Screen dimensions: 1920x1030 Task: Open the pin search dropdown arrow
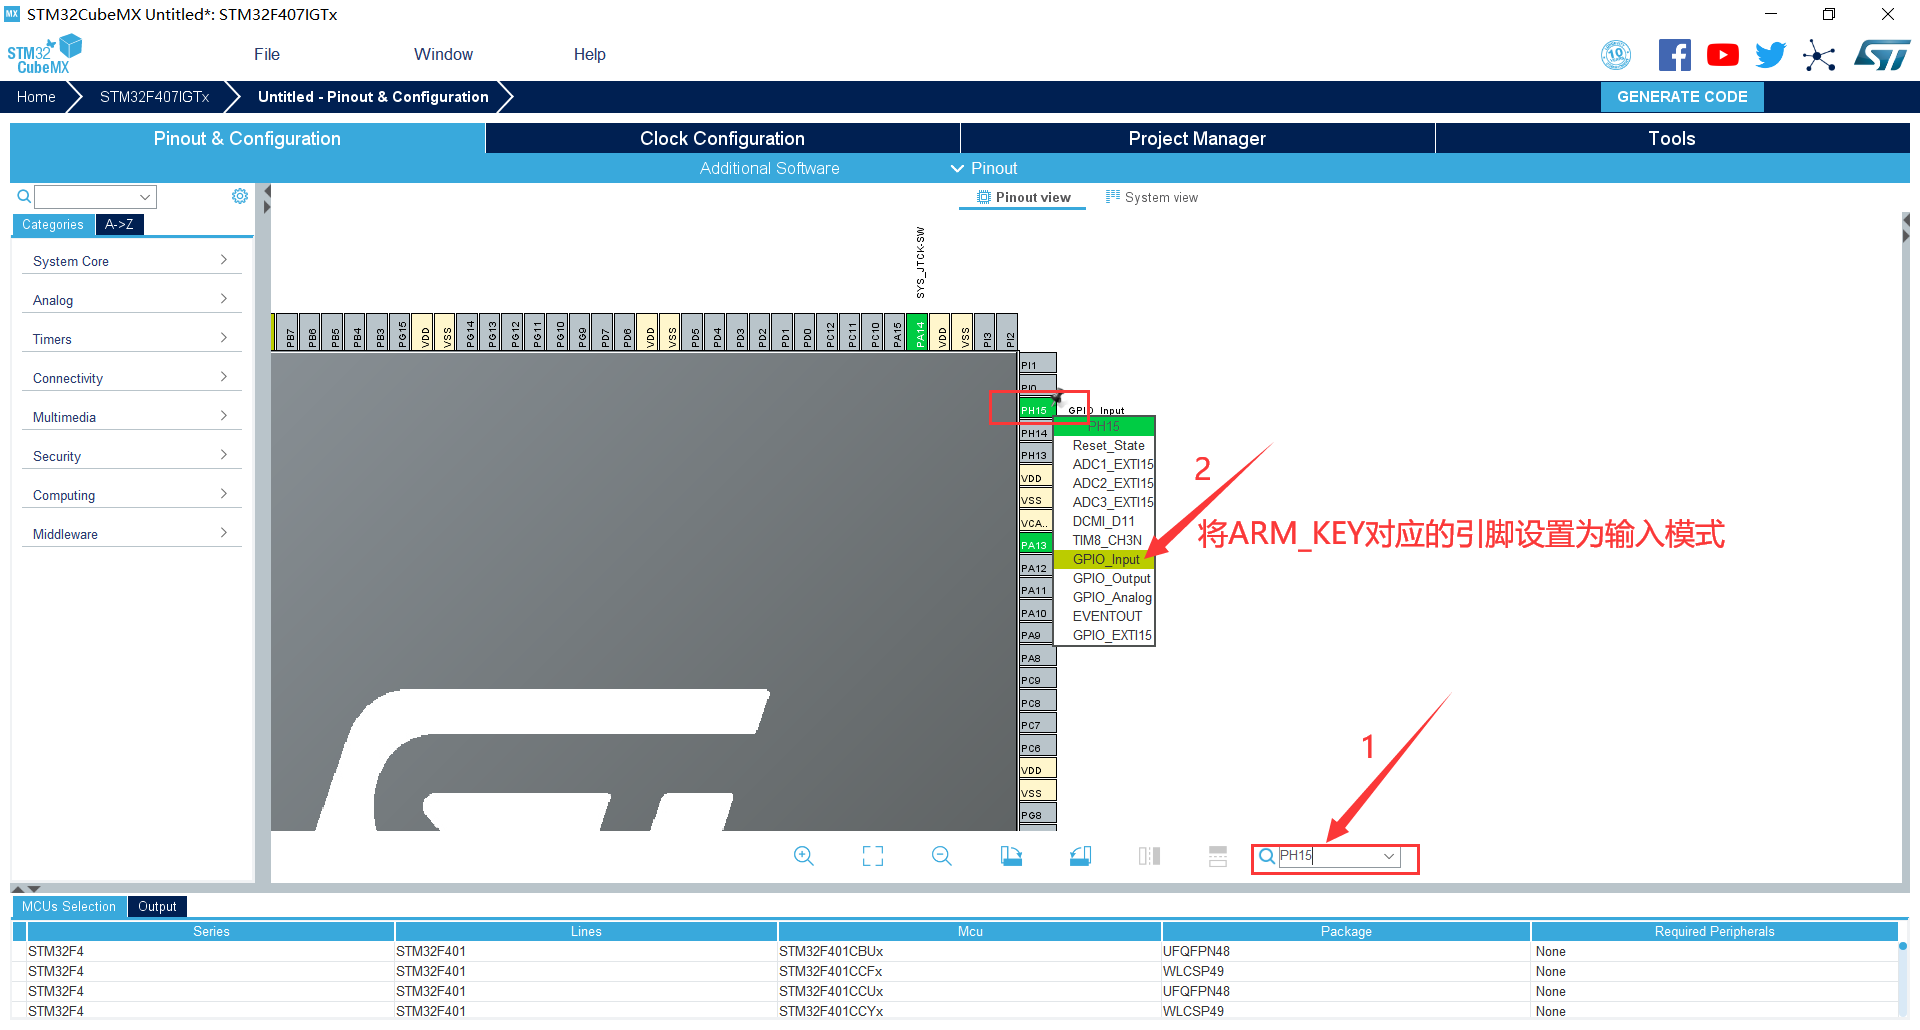1389,856
